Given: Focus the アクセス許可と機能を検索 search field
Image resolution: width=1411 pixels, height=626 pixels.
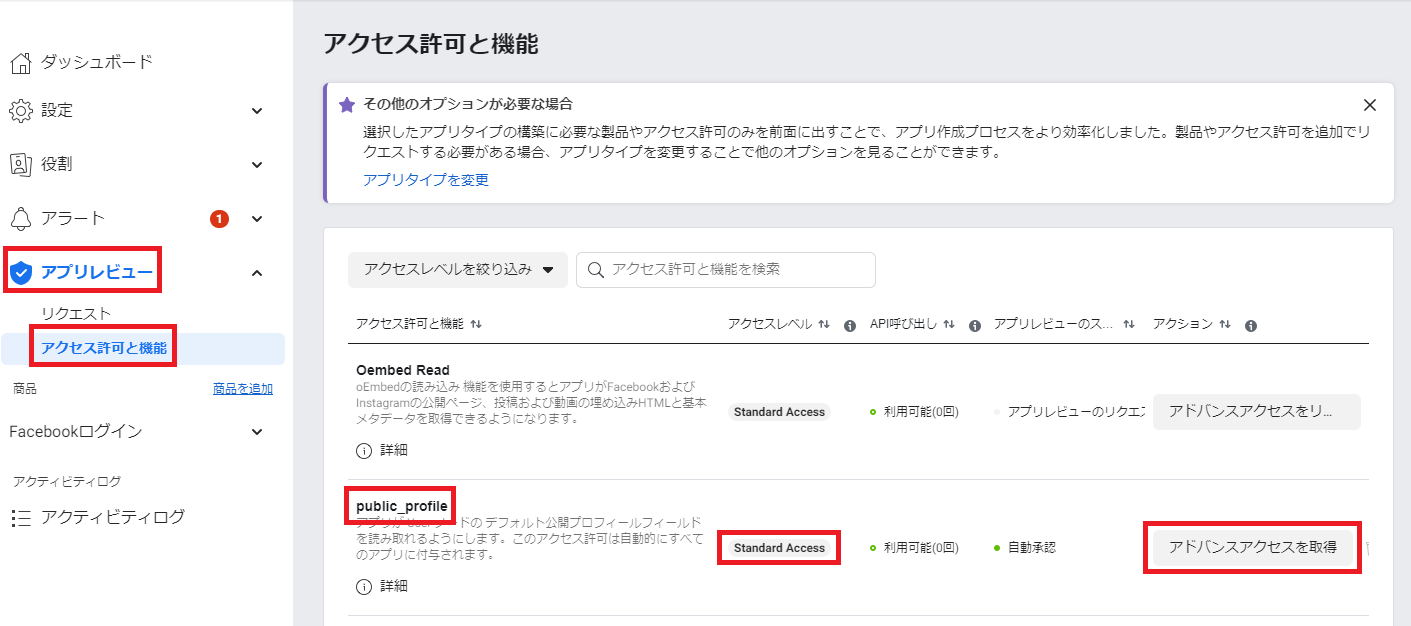Looking at the screenshot, I should (x=726, y=269).
